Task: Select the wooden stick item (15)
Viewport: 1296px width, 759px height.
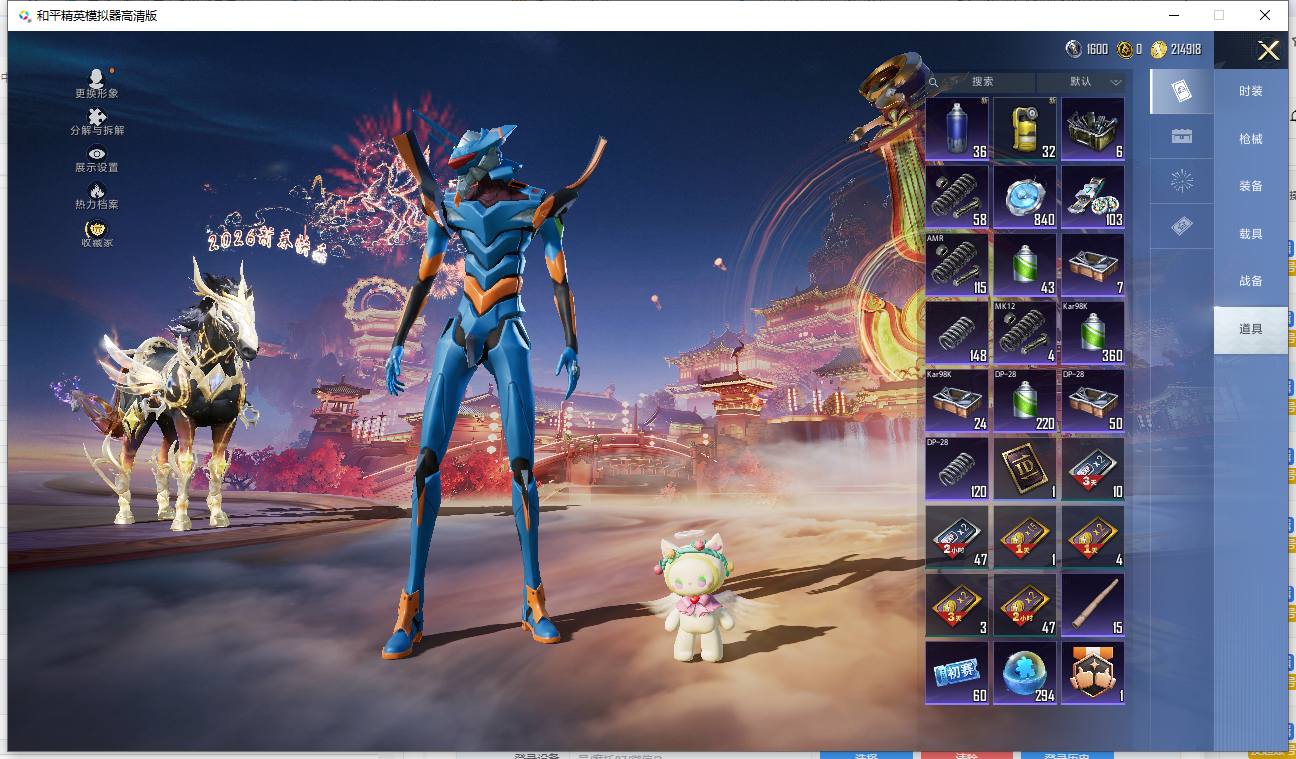Action: [1093, 605]
